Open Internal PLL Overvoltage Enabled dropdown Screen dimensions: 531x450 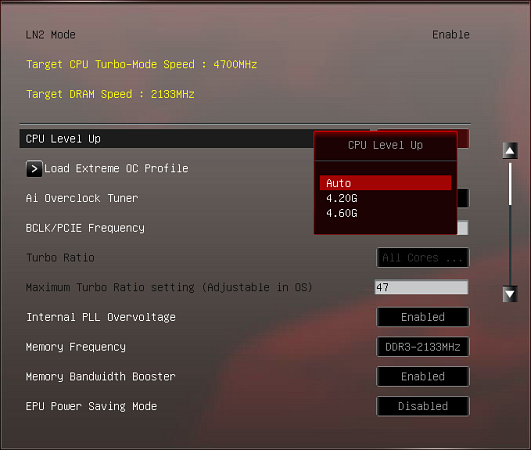click(423, 317)
